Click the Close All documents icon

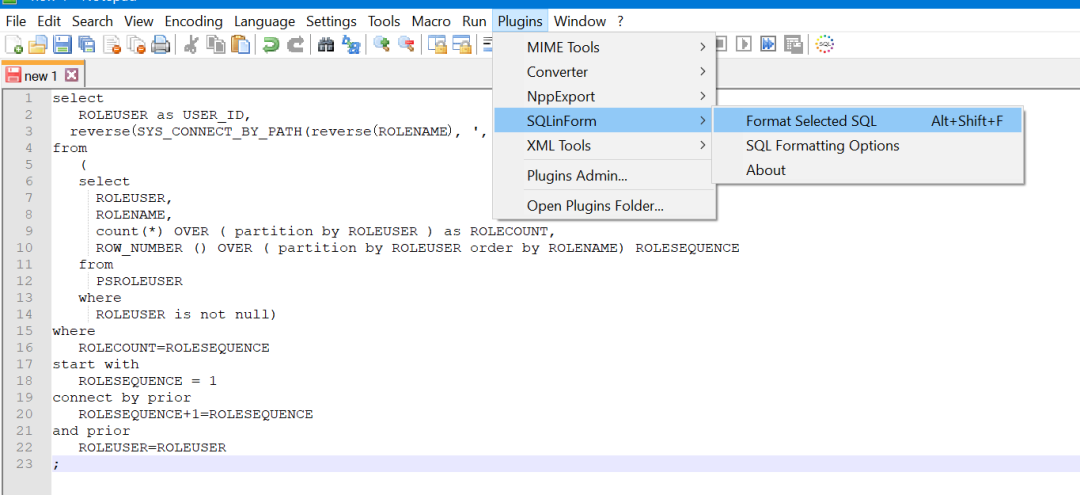pos(136,45)
